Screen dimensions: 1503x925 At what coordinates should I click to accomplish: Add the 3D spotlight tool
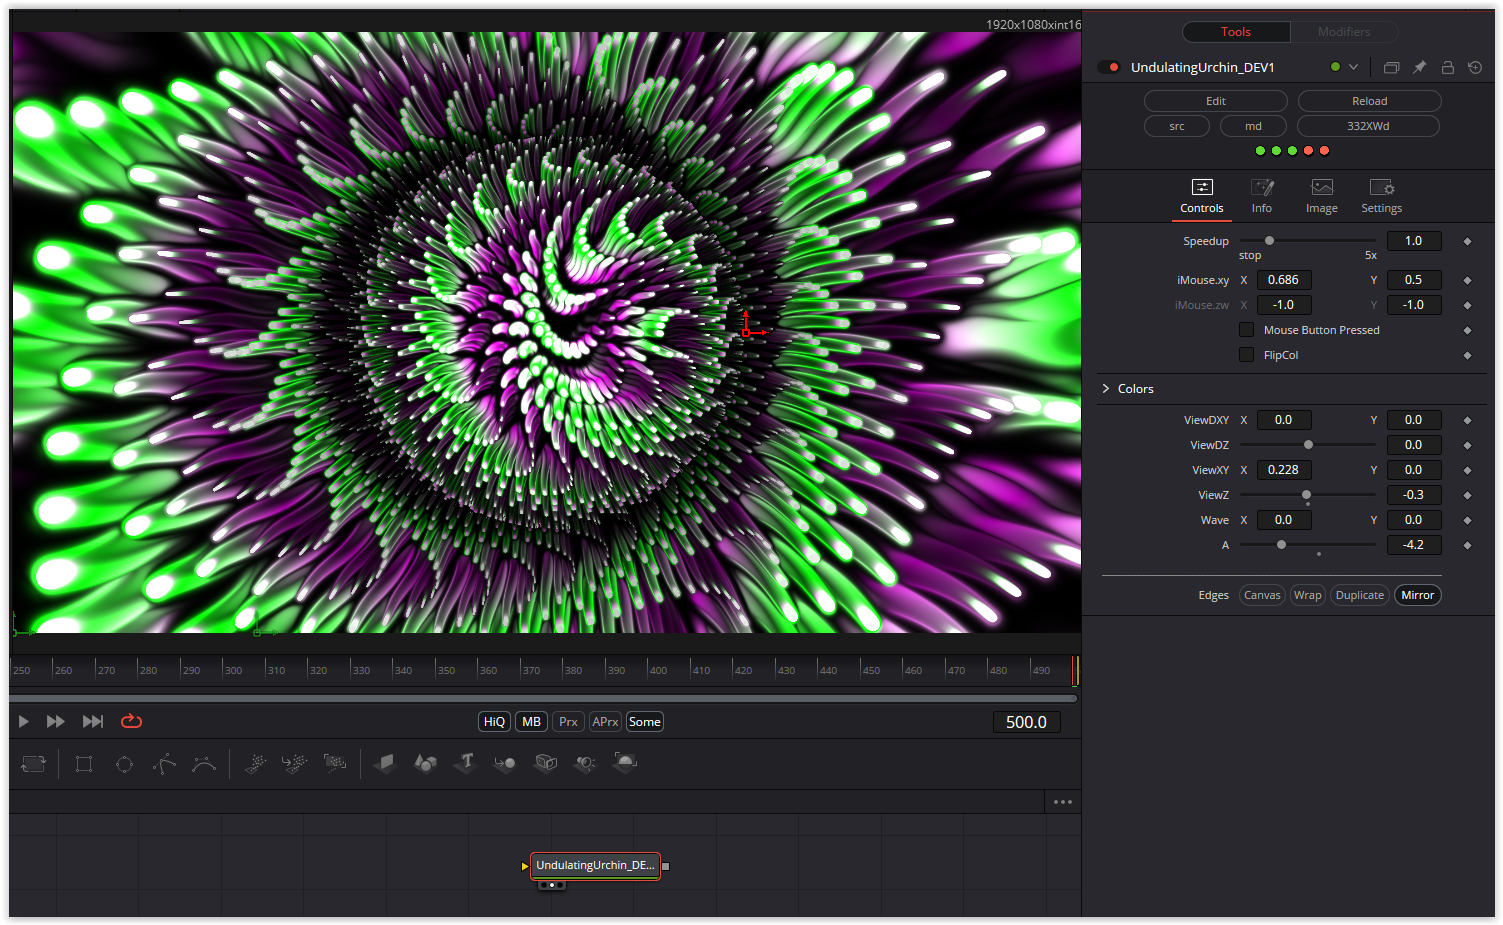585,764
